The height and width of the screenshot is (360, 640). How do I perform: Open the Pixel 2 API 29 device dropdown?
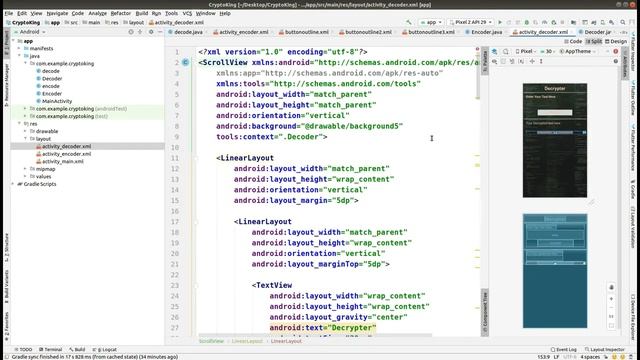(470, 22)
